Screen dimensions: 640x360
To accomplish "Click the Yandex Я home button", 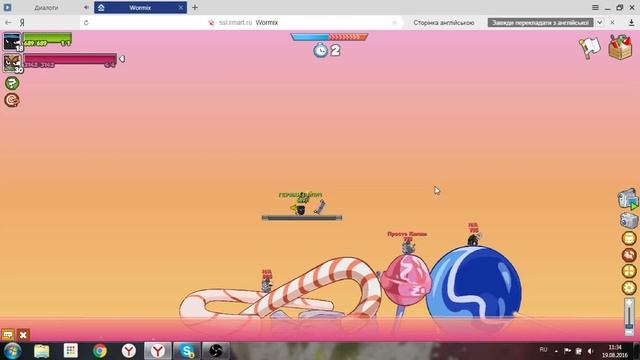I will pos(22,22).
